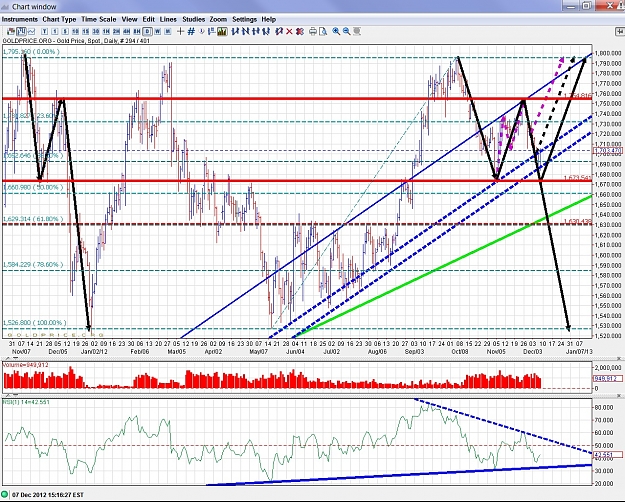Click the edit lines icon before the red X

tap(279, 31)
